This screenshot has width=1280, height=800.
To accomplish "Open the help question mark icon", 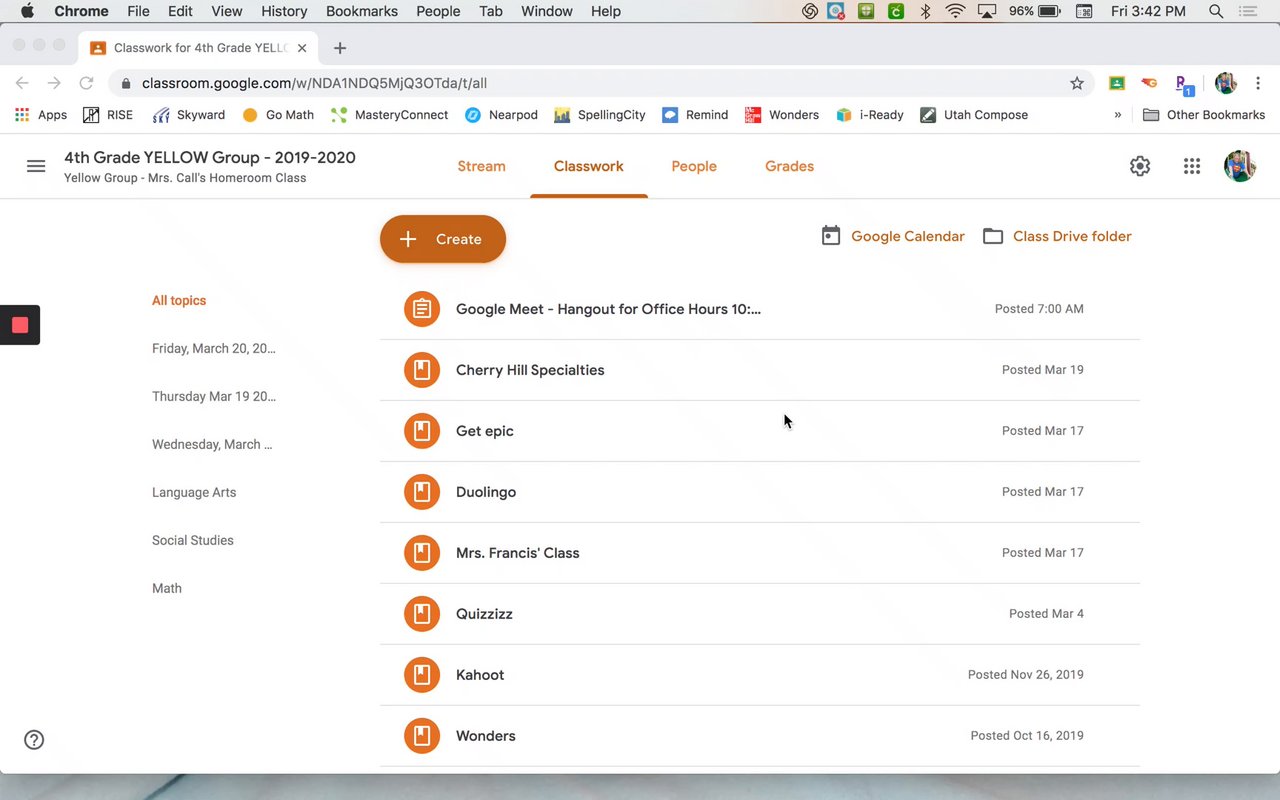I will click(34, 740).
